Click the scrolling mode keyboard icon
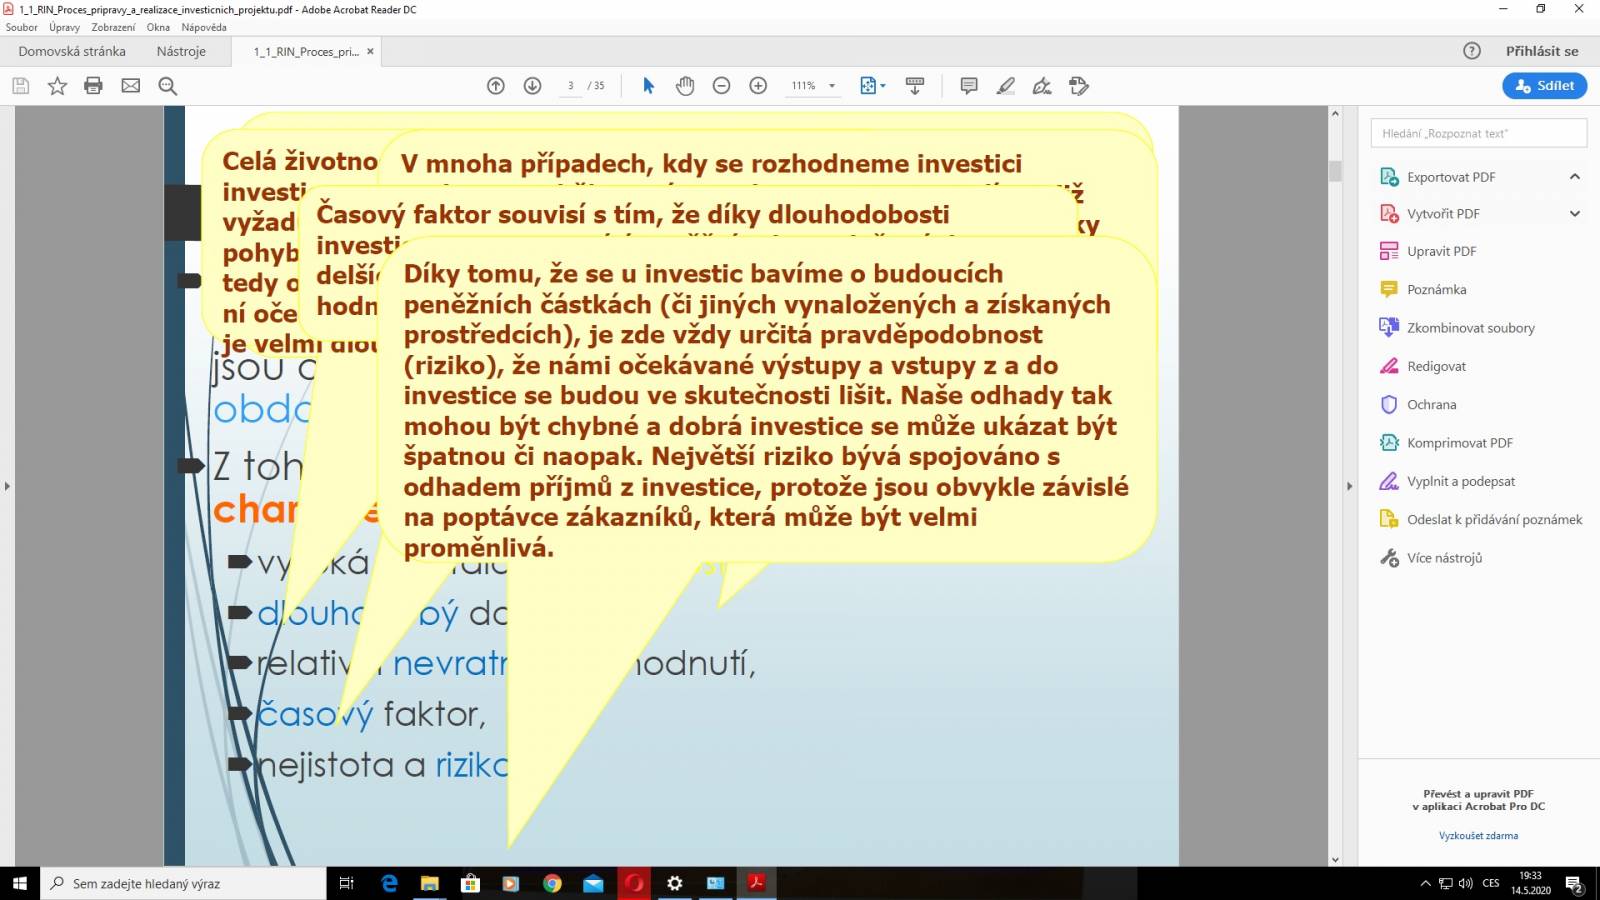This screenshot has height=900, width=1600. click(915, 86)
